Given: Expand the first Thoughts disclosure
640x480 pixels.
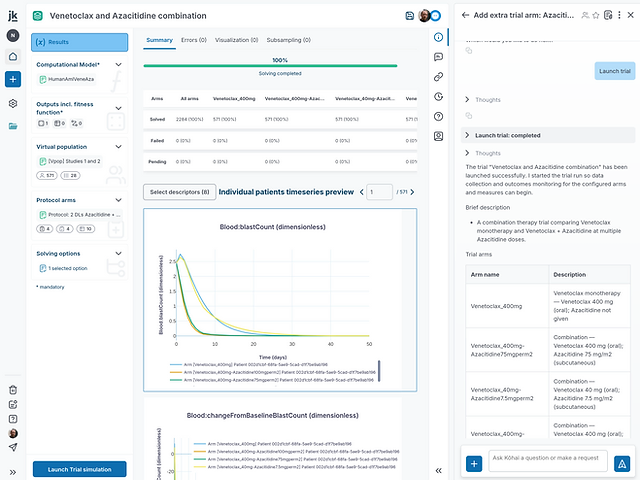Looking at the screenshot, I should click(x=467, y=100).
